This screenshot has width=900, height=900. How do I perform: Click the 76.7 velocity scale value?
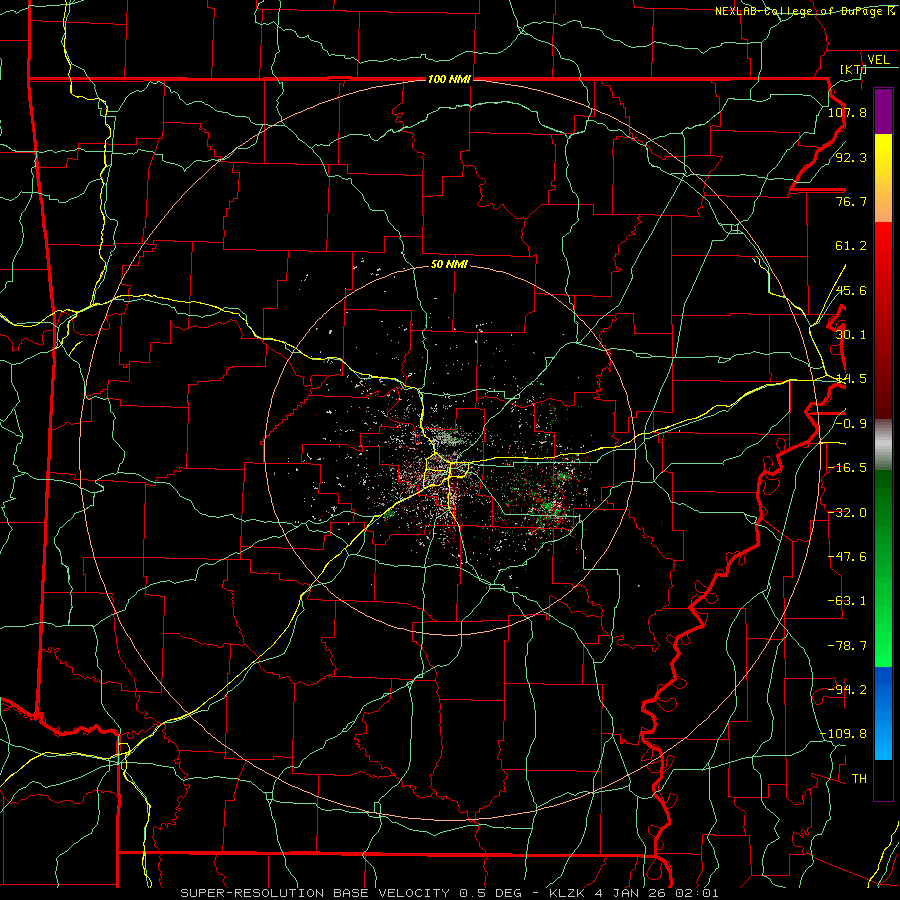pos(851,201)
